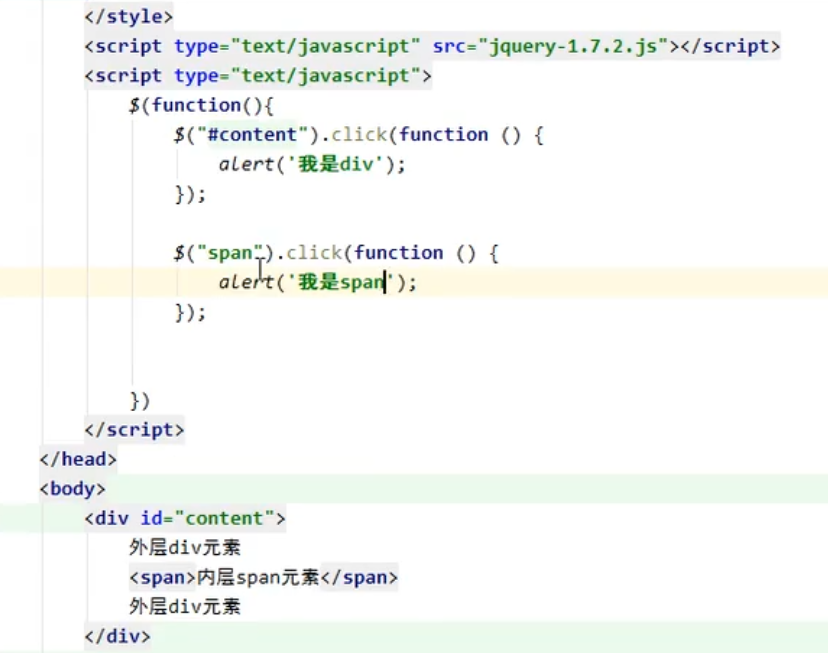Click the 内层span元素 text

point(258,578)
